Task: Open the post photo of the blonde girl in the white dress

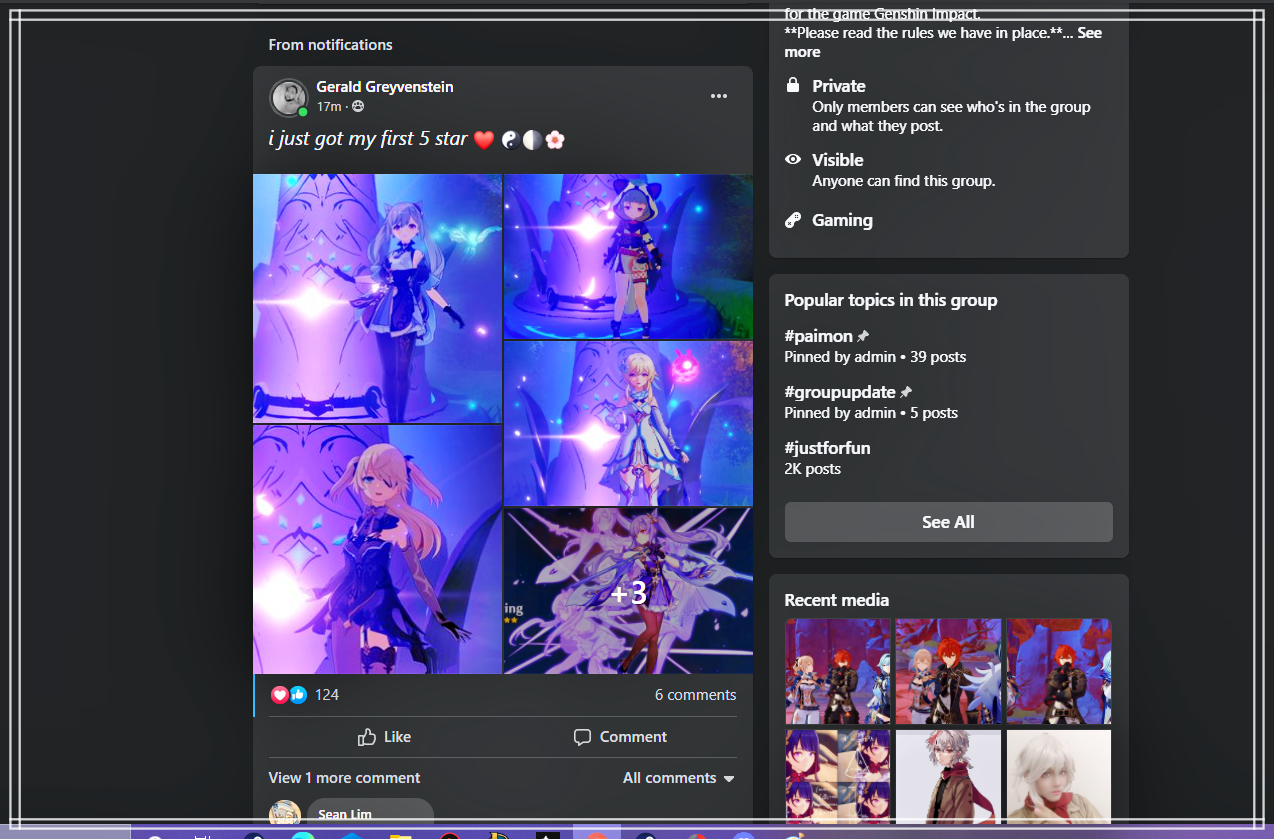Action: click(x=629, y=424)
